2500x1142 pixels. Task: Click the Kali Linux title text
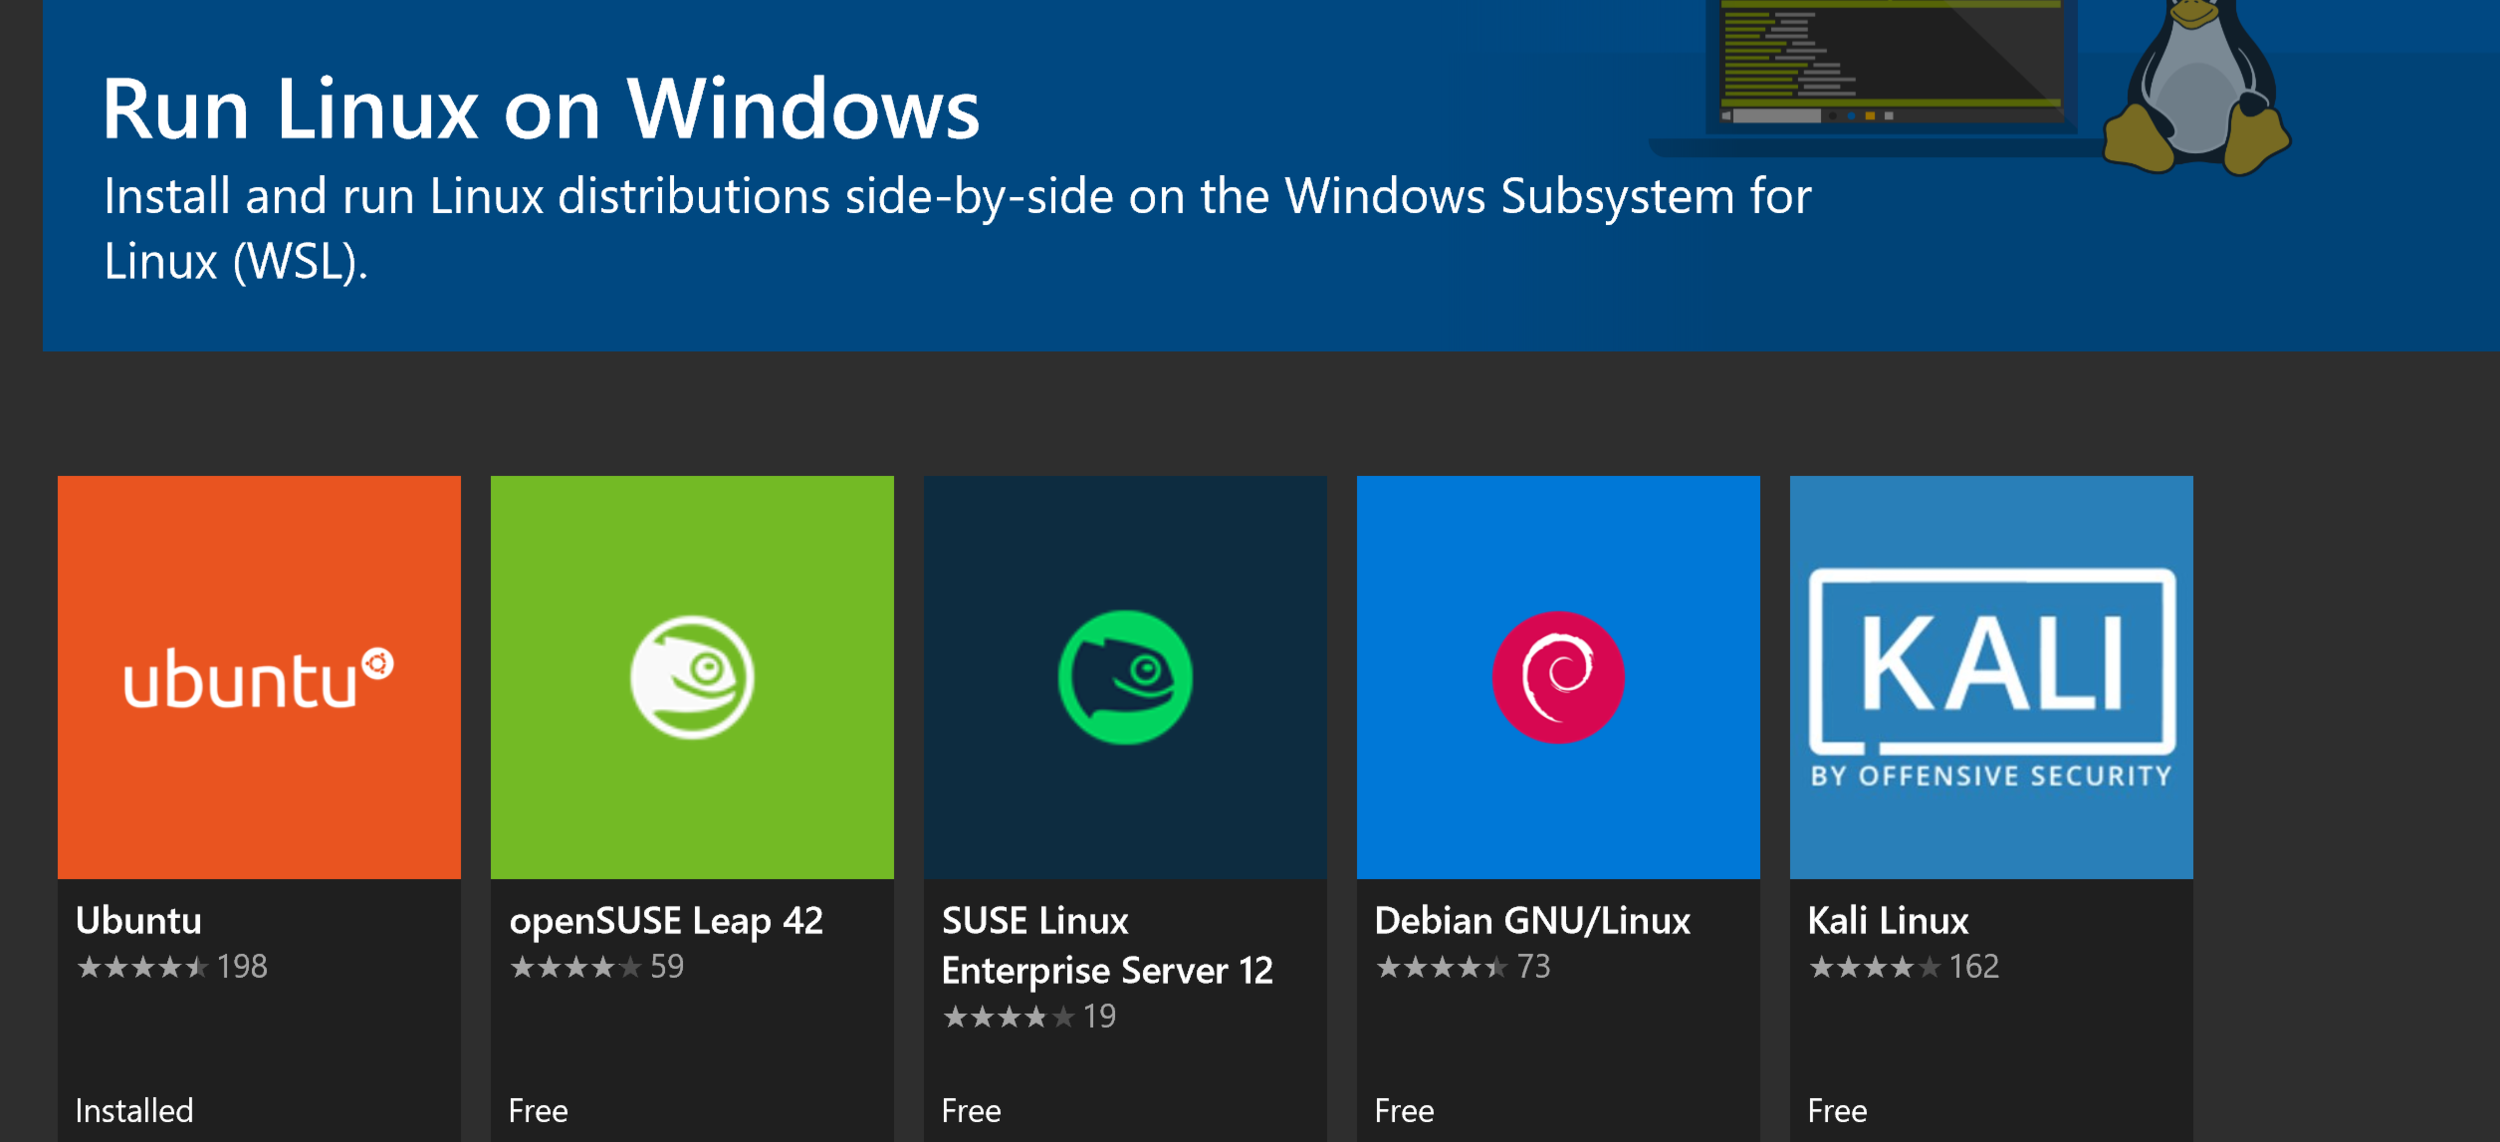(1888, 920)
